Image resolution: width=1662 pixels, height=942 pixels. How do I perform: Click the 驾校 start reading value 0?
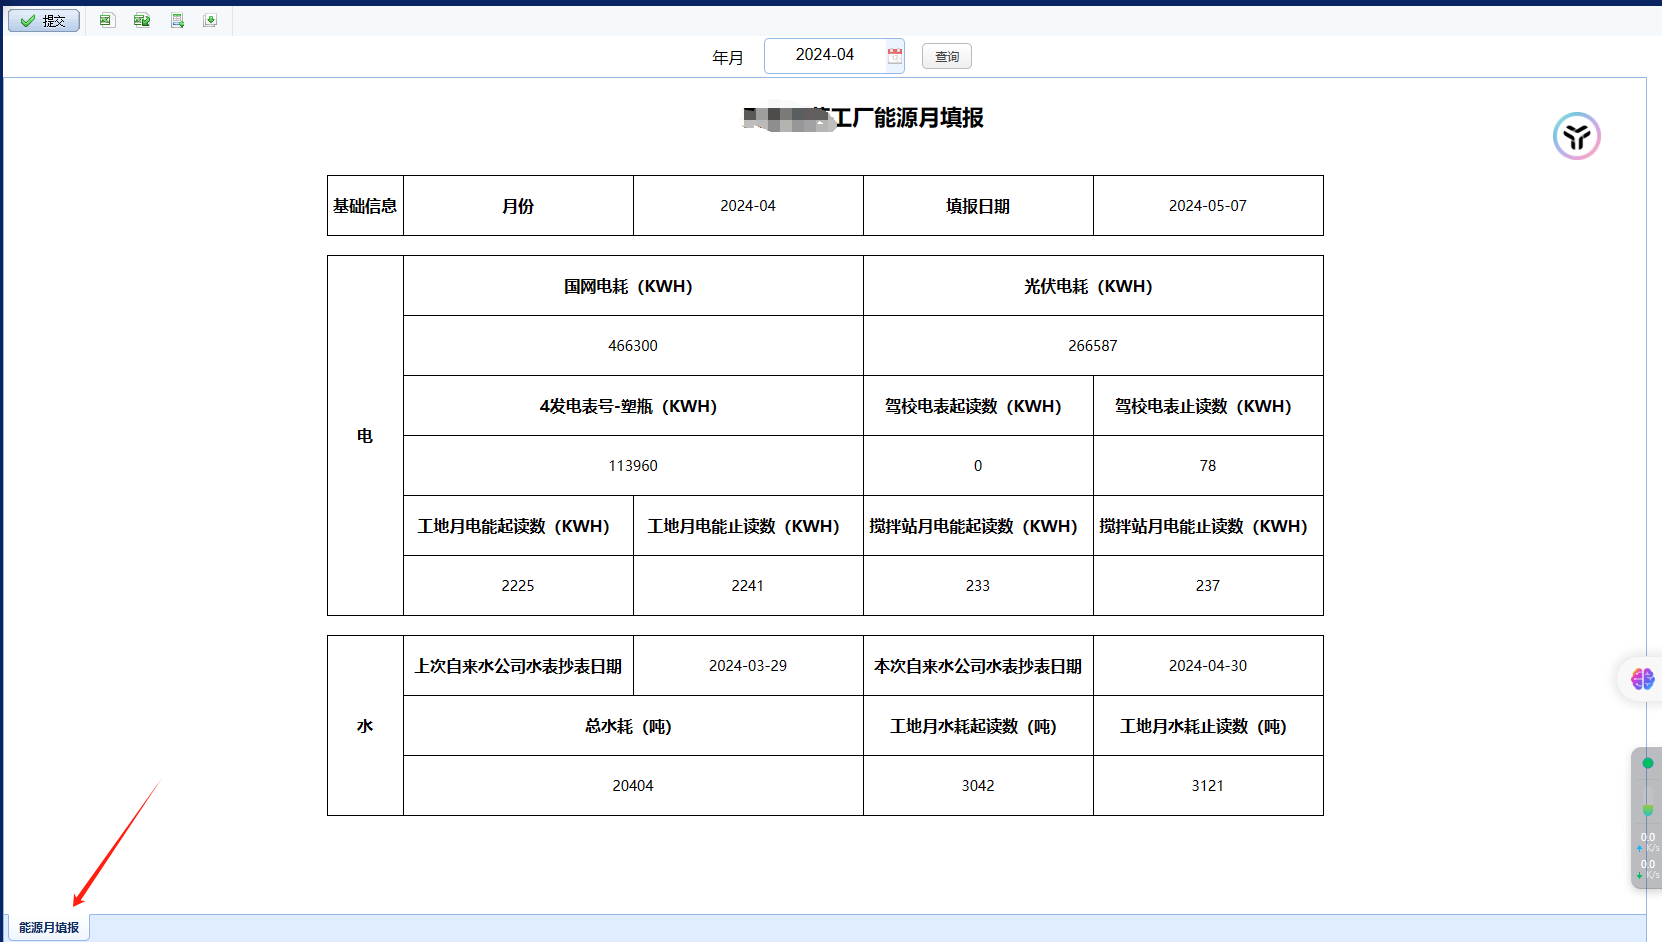click(978, 466)
